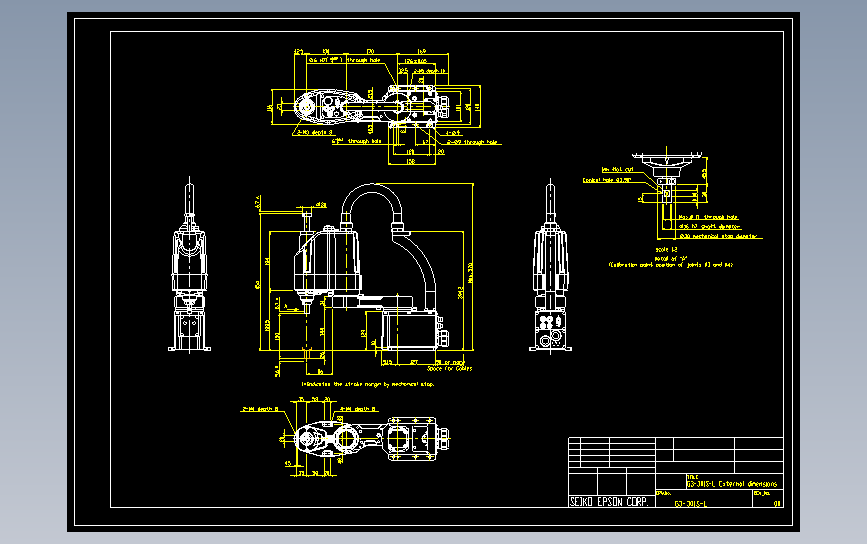
Task: Click the 'Conical hole' callout in detail view
Action: pyautogui.click(x=607, y=180)
